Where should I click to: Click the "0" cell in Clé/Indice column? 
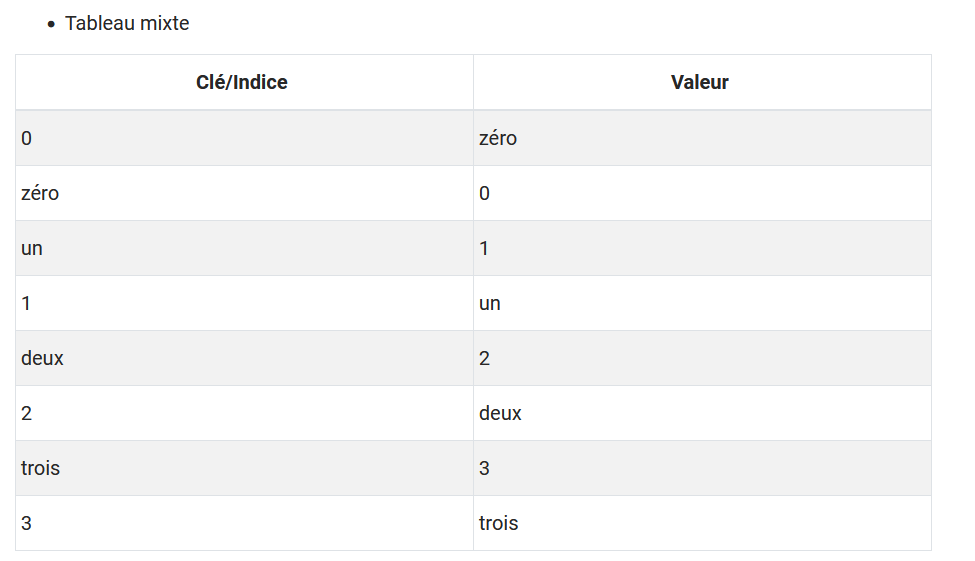pyautogui.click(x=27, y=138)
